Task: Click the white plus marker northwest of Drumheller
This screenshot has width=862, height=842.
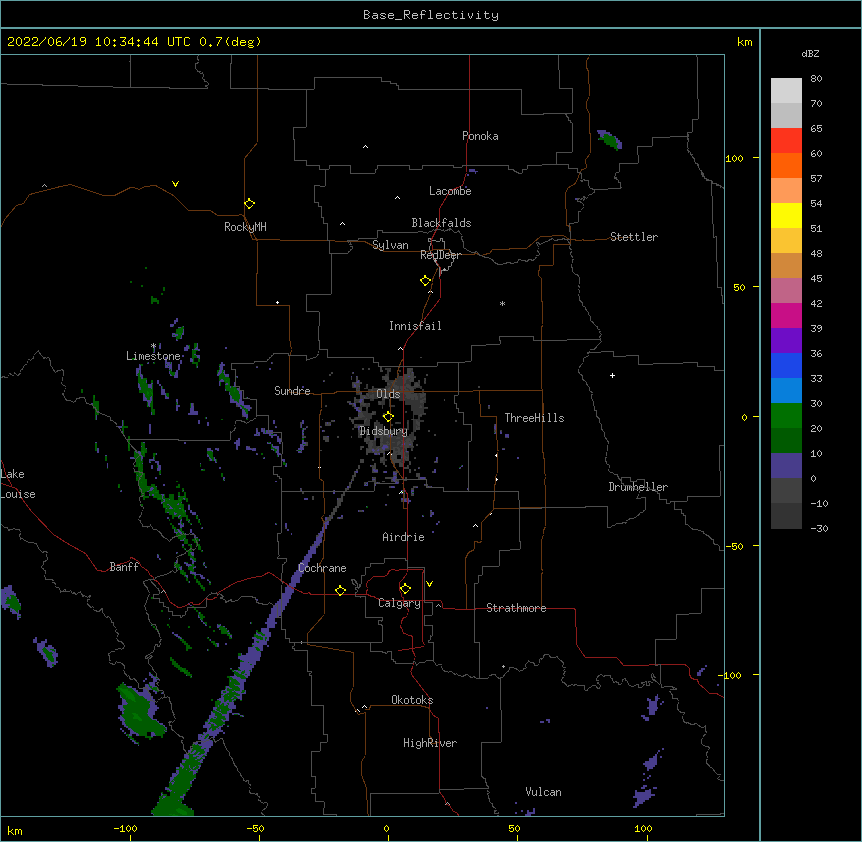Action: pos(612,375)
